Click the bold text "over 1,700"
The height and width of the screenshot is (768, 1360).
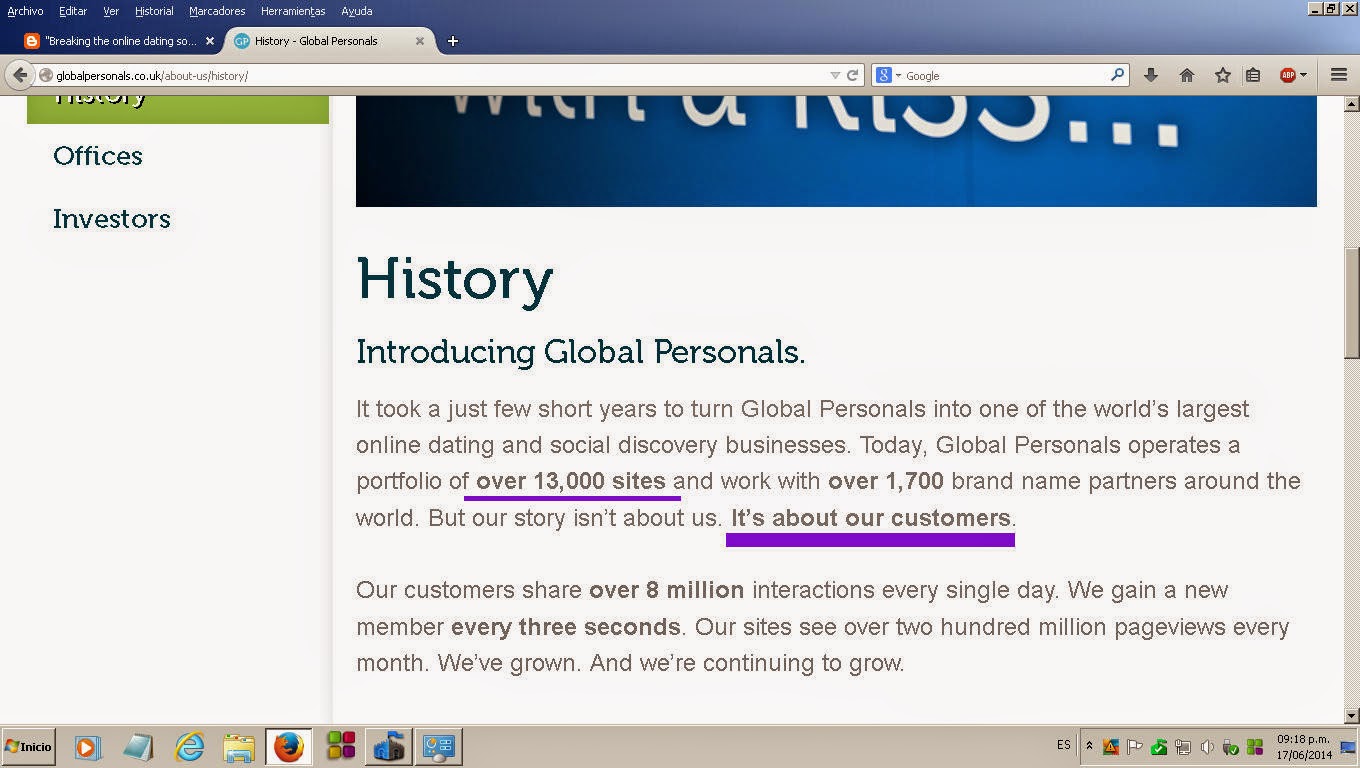click(886, 481)
